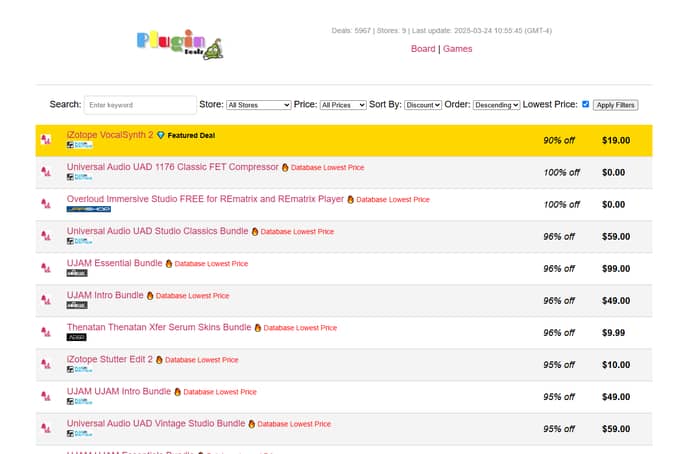Click the $10.00 price for Stutter Edit 2
The height and width of the screenshot is (454, 680).
(x=616, y=365)
